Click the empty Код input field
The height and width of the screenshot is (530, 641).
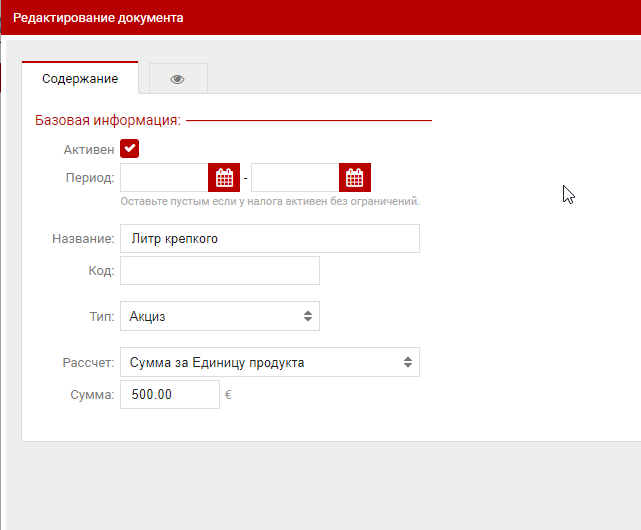pyautogui.click(x=219, y=271)
